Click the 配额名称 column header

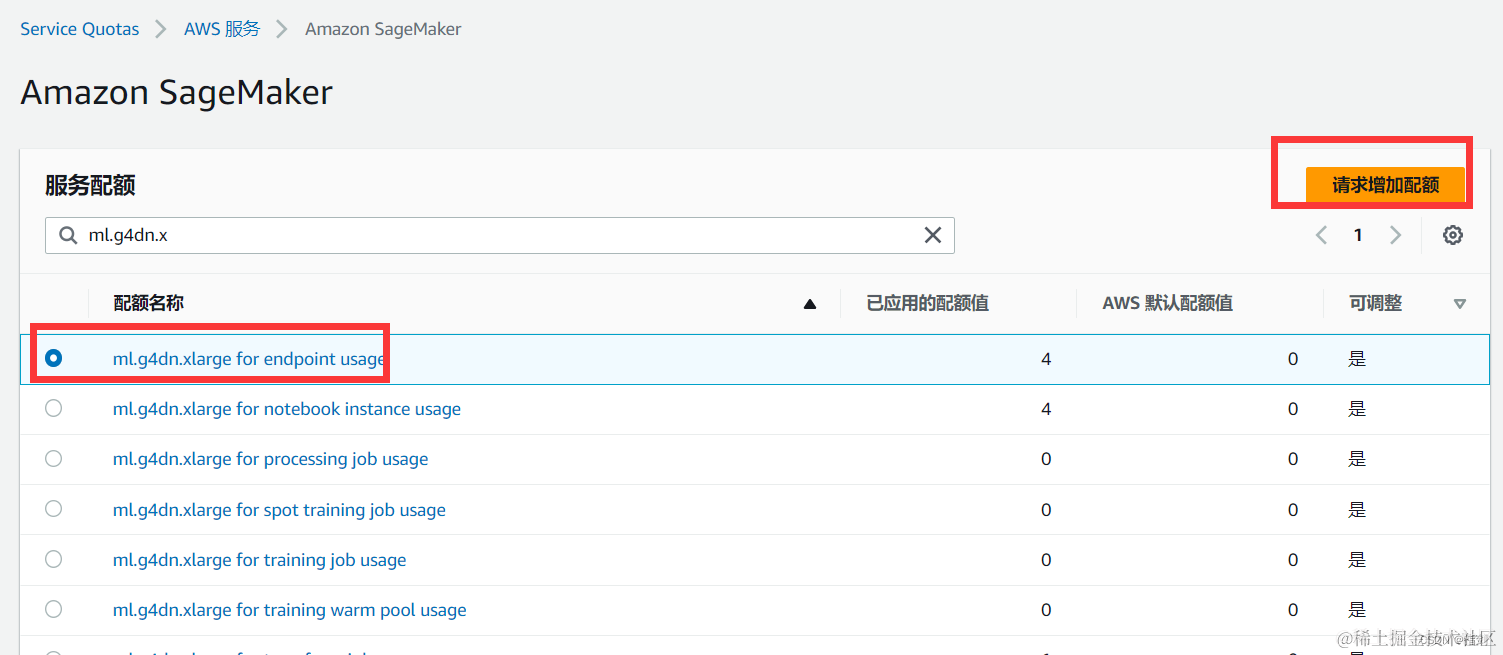149,303
